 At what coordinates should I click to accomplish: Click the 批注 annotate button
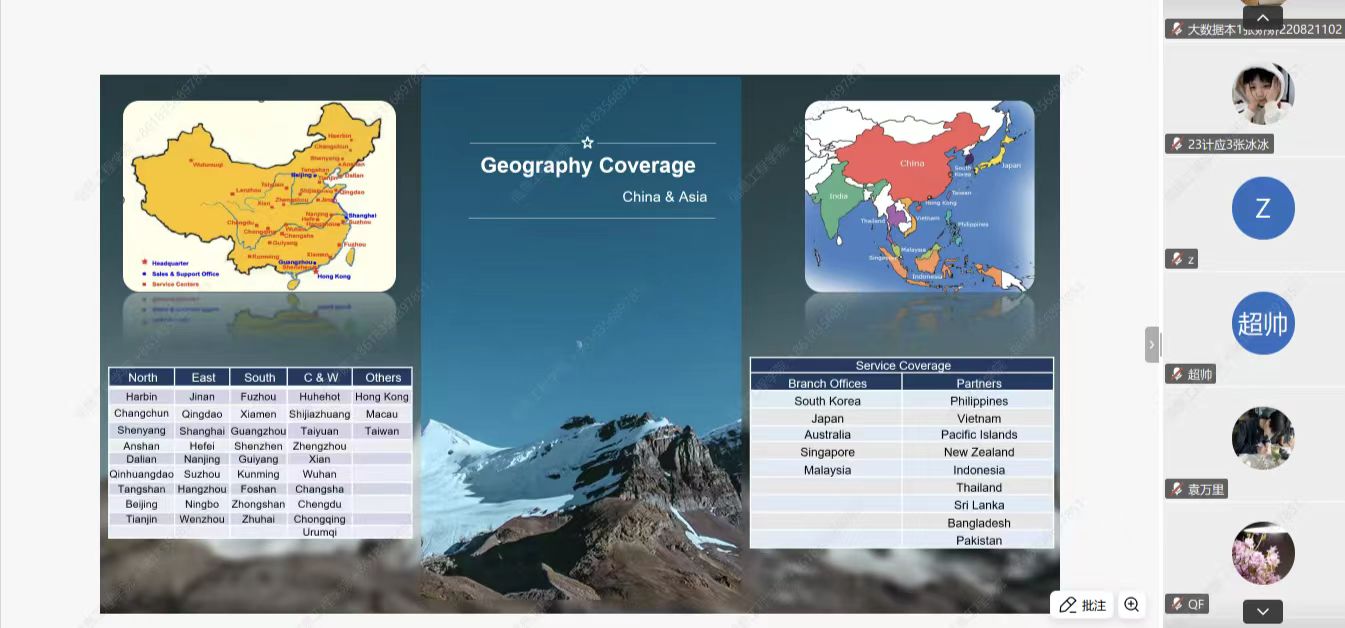pos(1083,605)
